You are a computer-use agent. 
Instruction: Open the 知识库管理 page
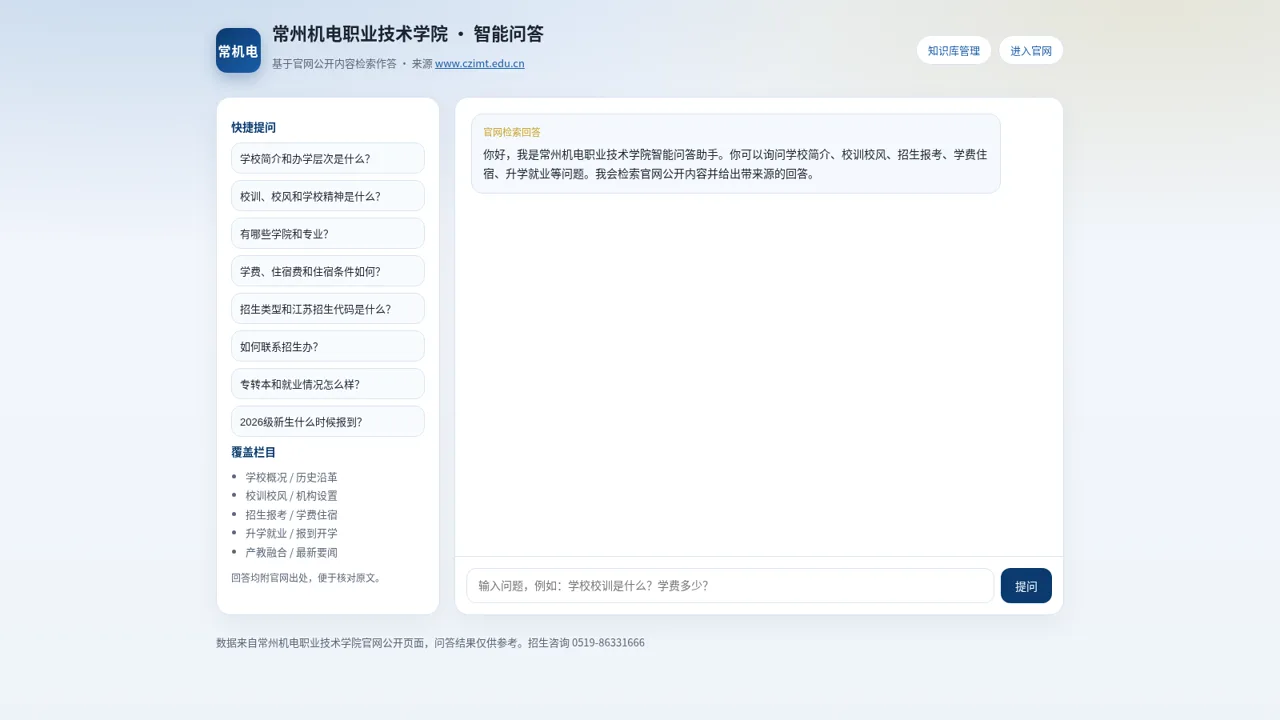pyautogui.click(x=954, y=50)
